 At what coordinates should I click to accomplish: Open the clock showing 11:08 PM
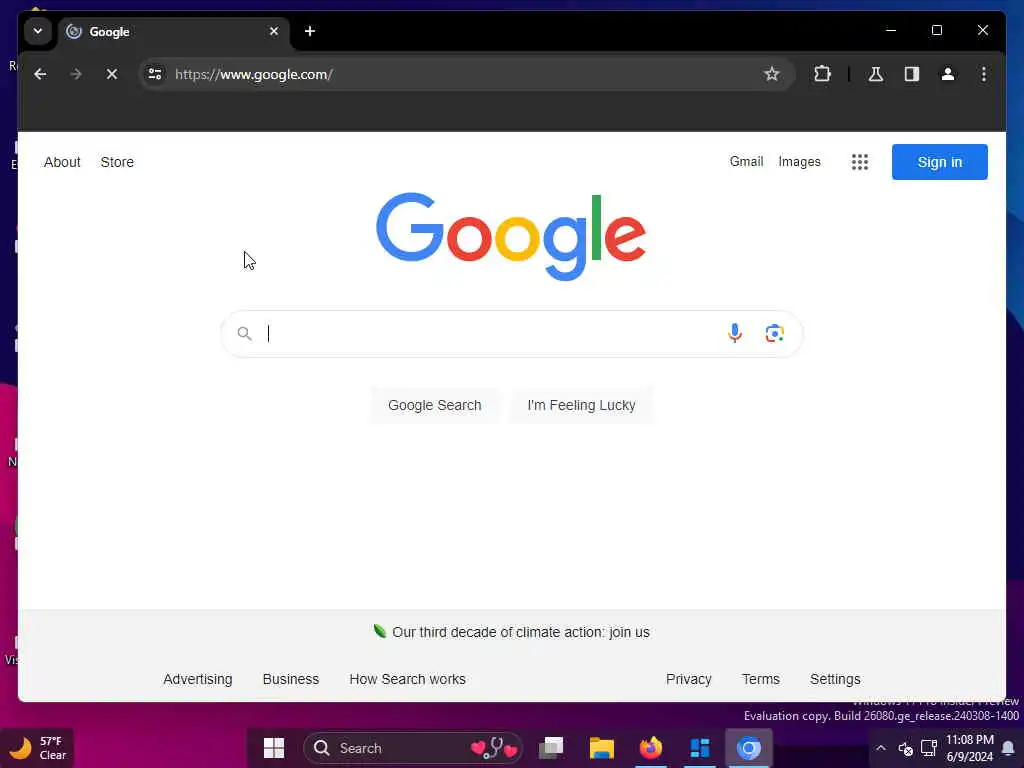click(x=970, y=748)
